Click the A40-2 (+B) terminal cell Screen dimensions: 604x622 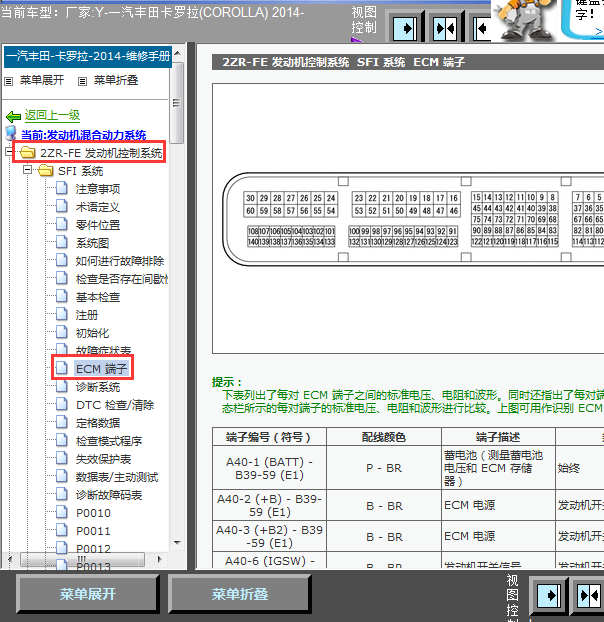tap(269, 505)
